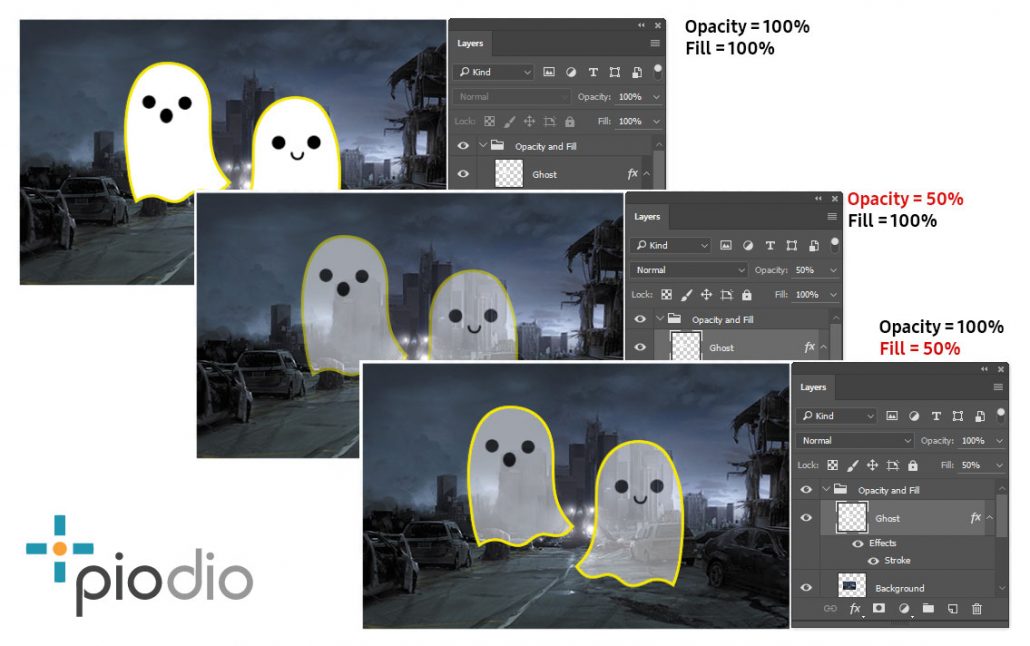Click type layer filter in top Layers panel
1030x646 pixels.
(x=593, y=72)
